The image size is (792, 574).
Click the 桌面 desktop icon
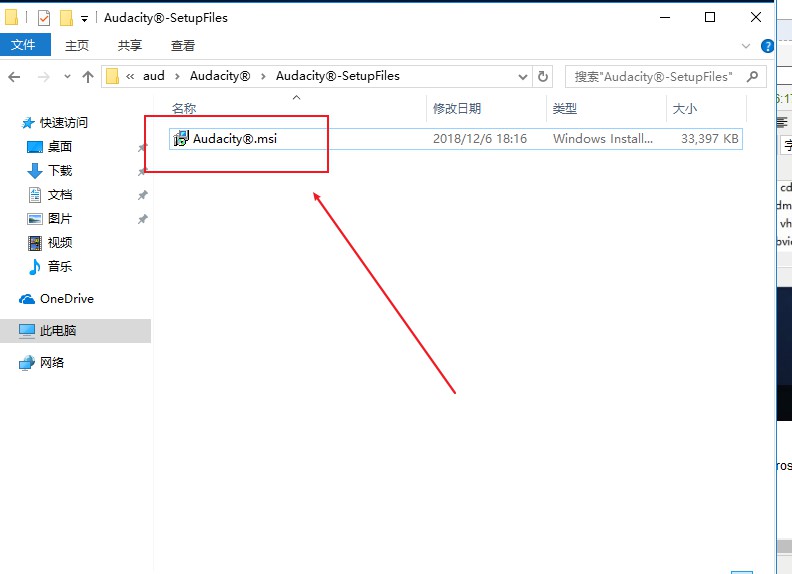(34, 147)
